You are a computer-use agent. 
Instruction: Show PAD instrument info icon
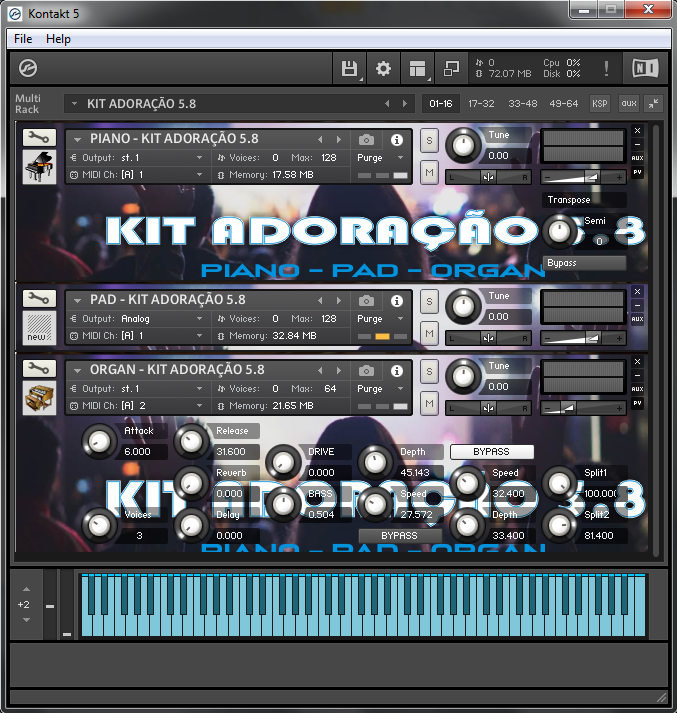click(397, 301)
